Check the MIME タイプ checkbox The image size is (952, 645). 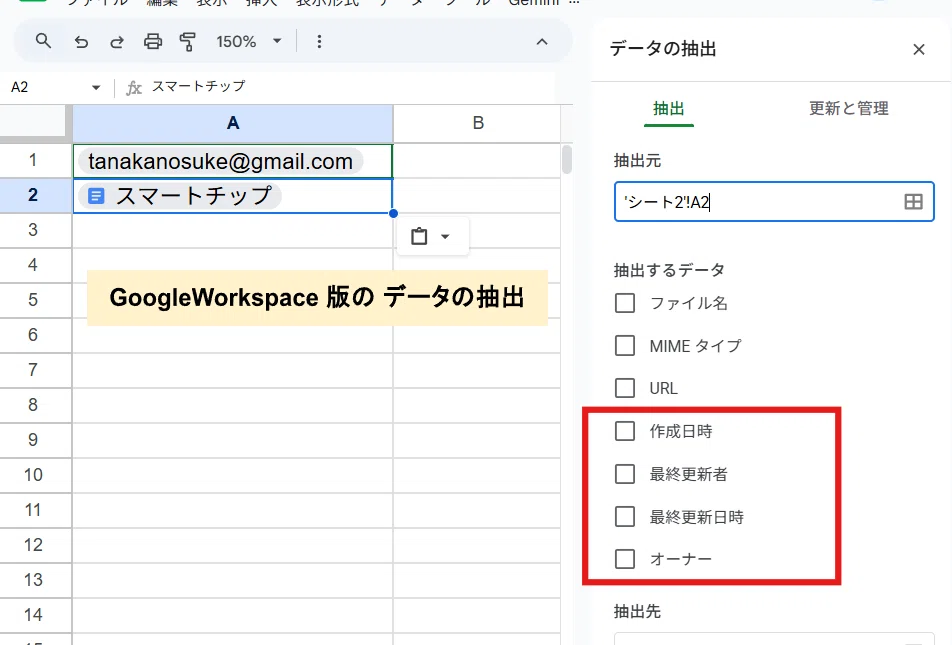[x=625, y=346]
